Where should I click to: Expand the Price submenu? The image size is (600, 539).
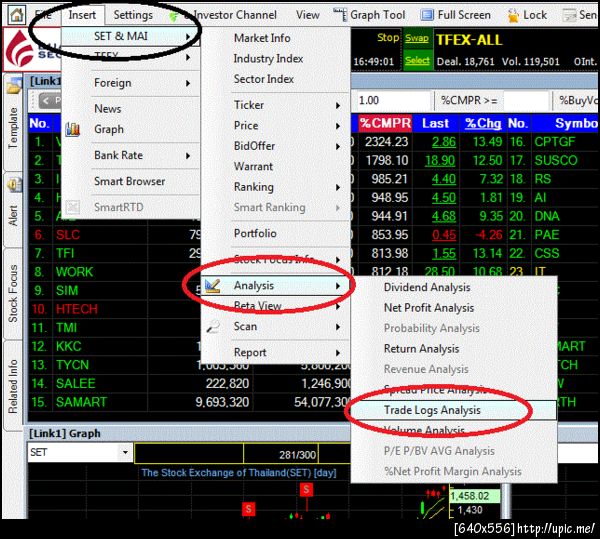[276, 125]
